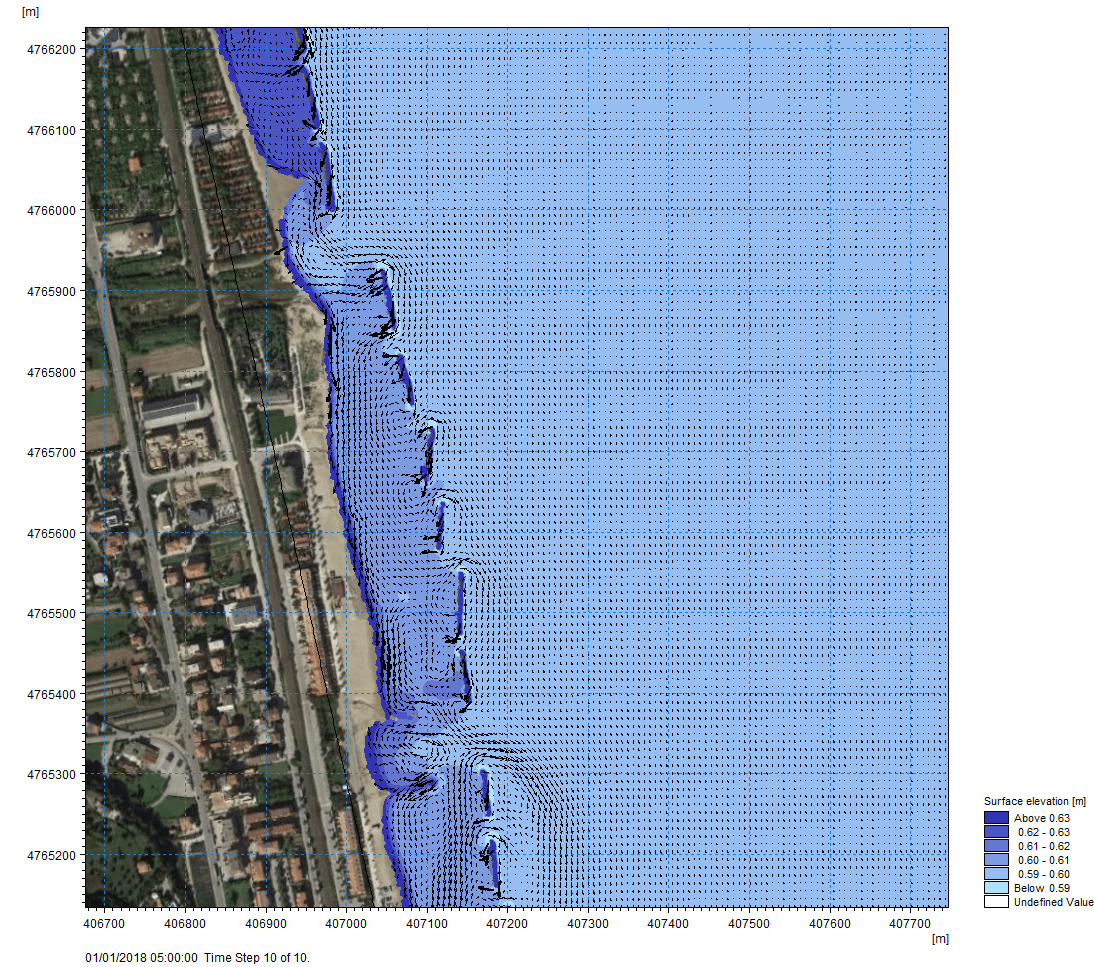
Task: Click x-axis label 406800
Action: tap(185, 924)
